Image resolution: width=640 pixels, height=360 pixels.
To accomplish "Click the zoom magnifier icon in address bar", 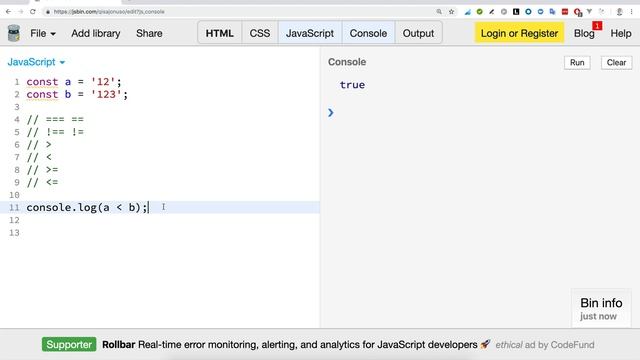I will tap(439, 12).
